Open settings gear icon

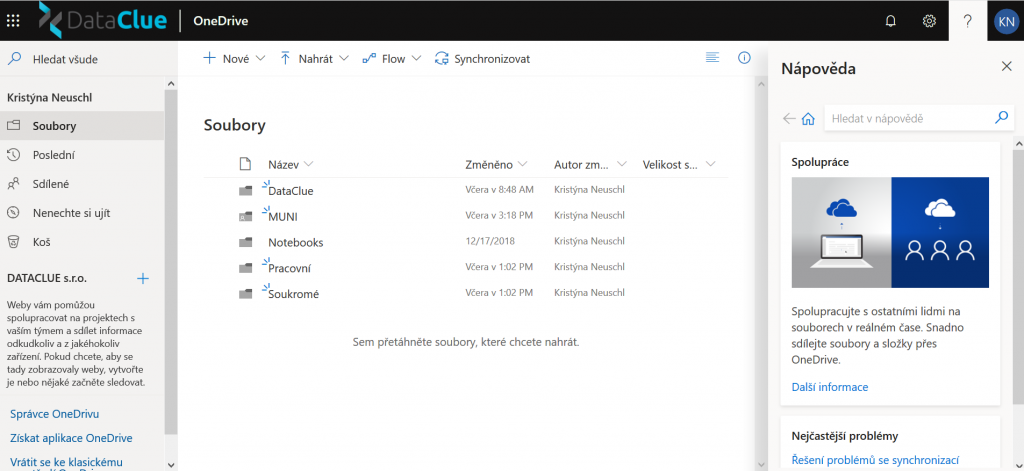(929, 21)
